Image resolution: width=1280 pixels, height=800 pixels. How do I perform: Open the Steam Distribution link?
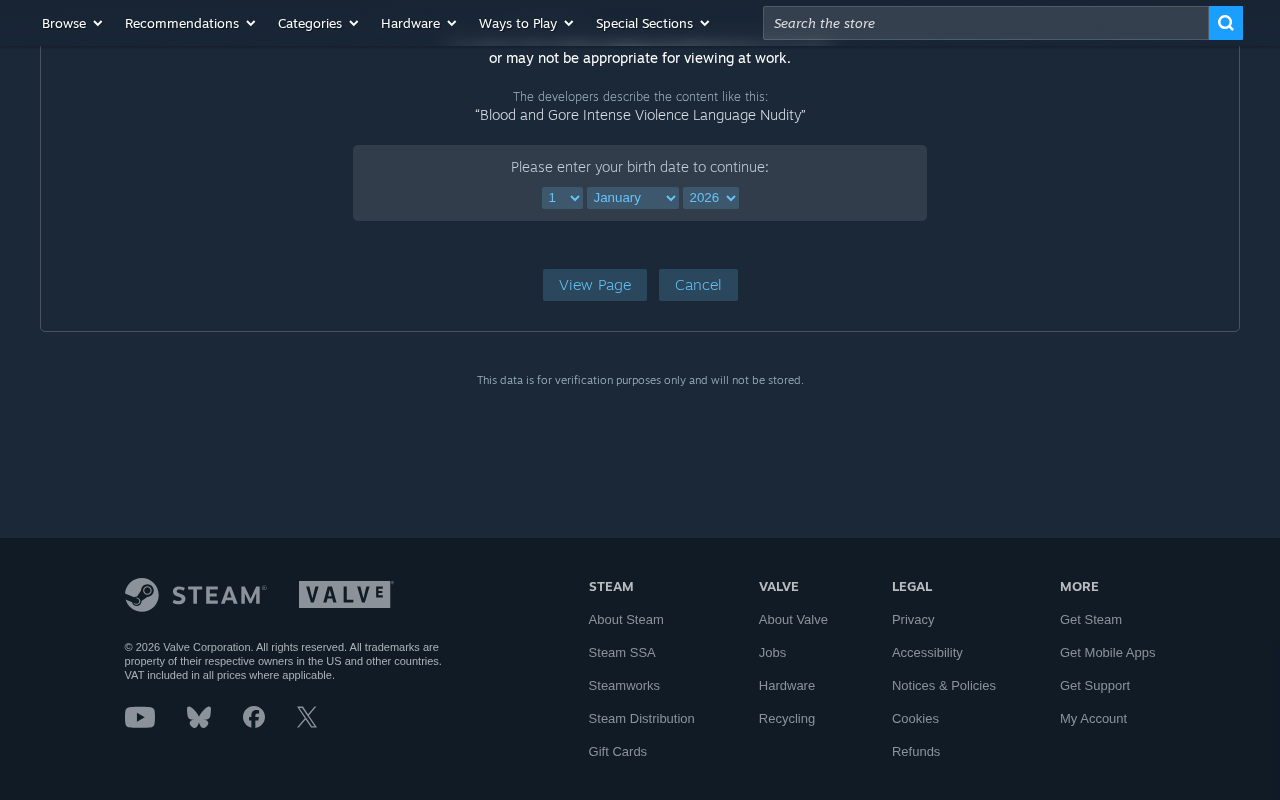click(x=642, y=719)
